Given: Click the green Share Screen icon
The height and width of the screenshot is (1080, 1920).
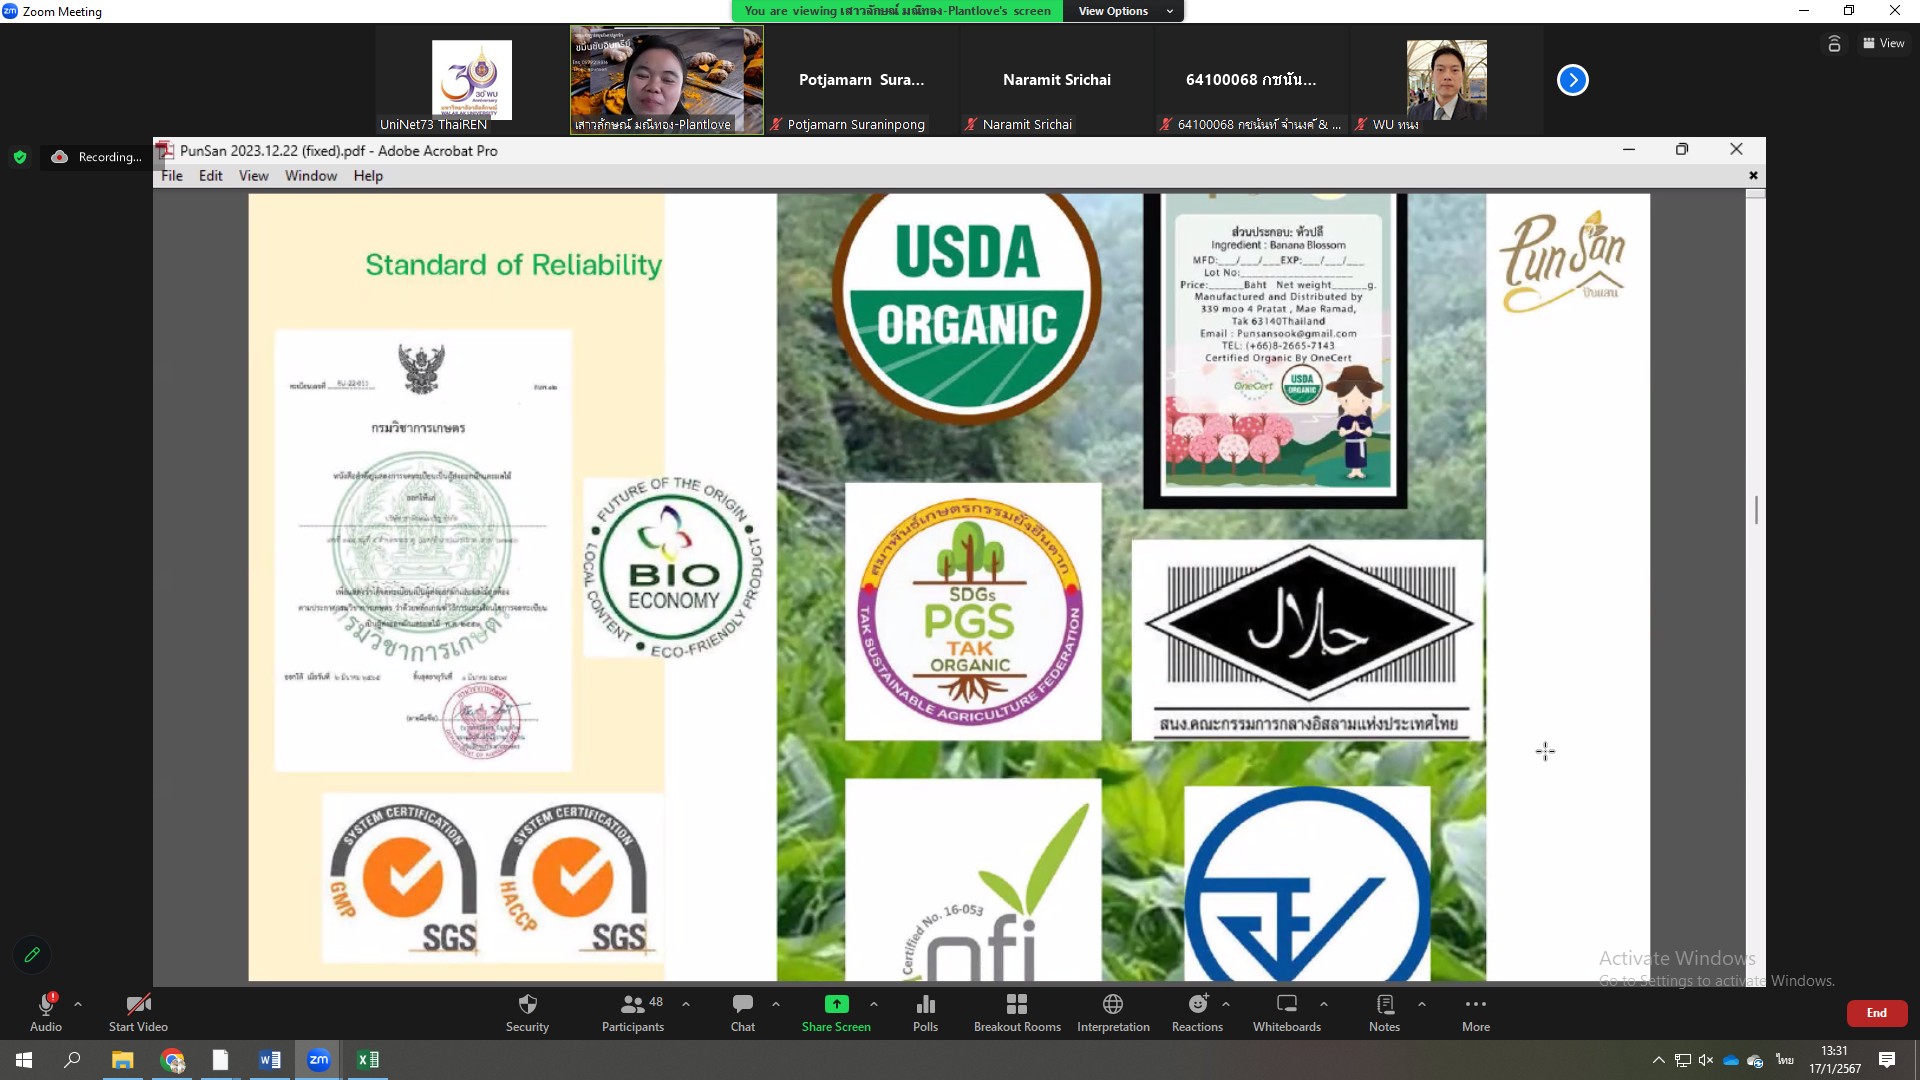Looking at the screenshot, I should (836, 1004).
